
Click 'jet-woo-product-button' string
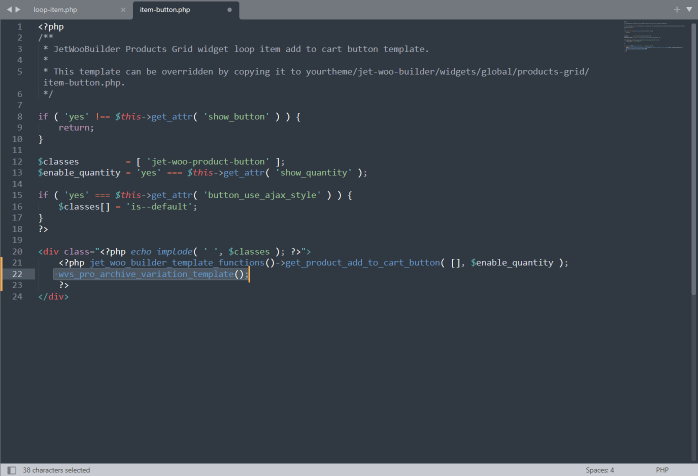click(208, 162)
